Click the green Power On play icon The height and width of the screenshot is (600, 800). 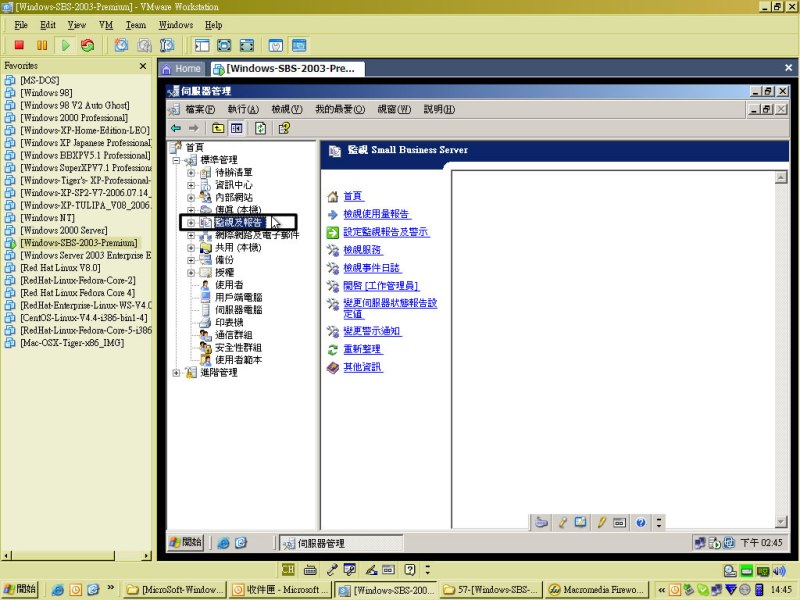coord(65,45)
